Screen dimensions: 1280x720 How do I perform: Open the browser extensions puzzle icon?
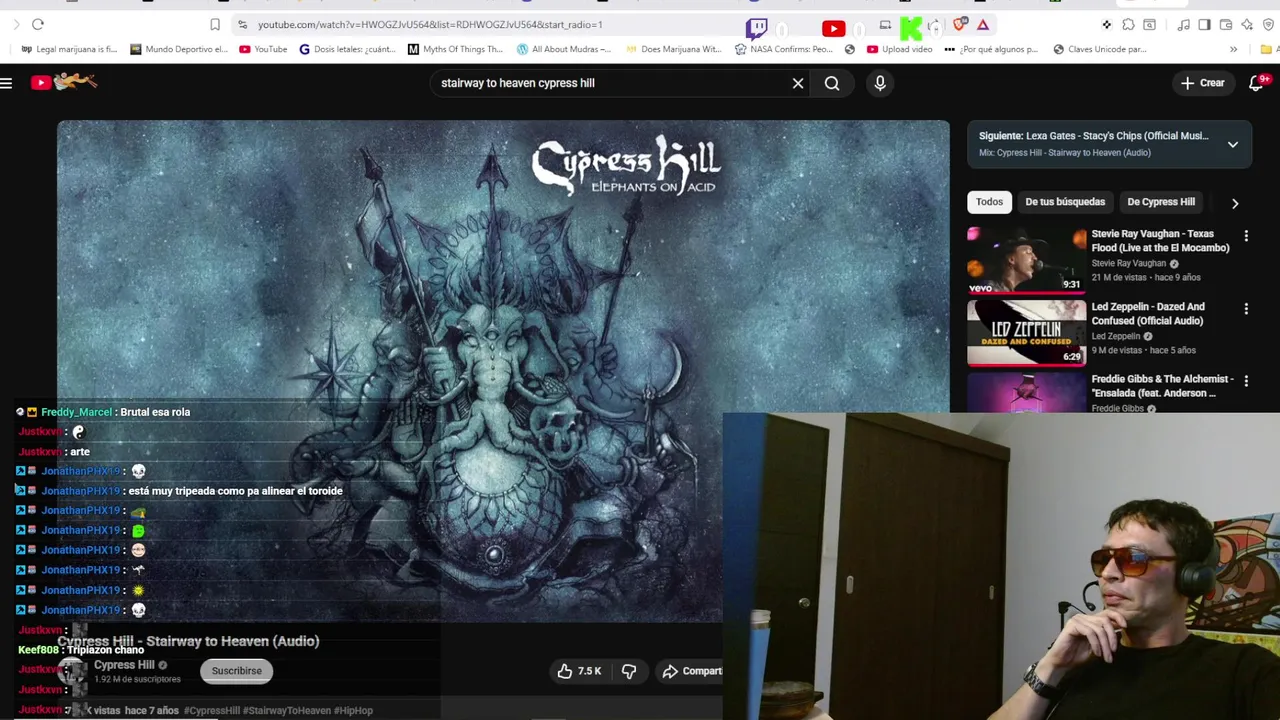coord(1128,24)
